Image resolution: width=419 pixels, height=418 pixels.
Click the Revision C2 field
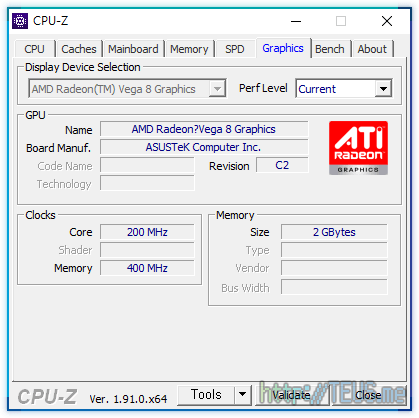[x=282, y=165]
